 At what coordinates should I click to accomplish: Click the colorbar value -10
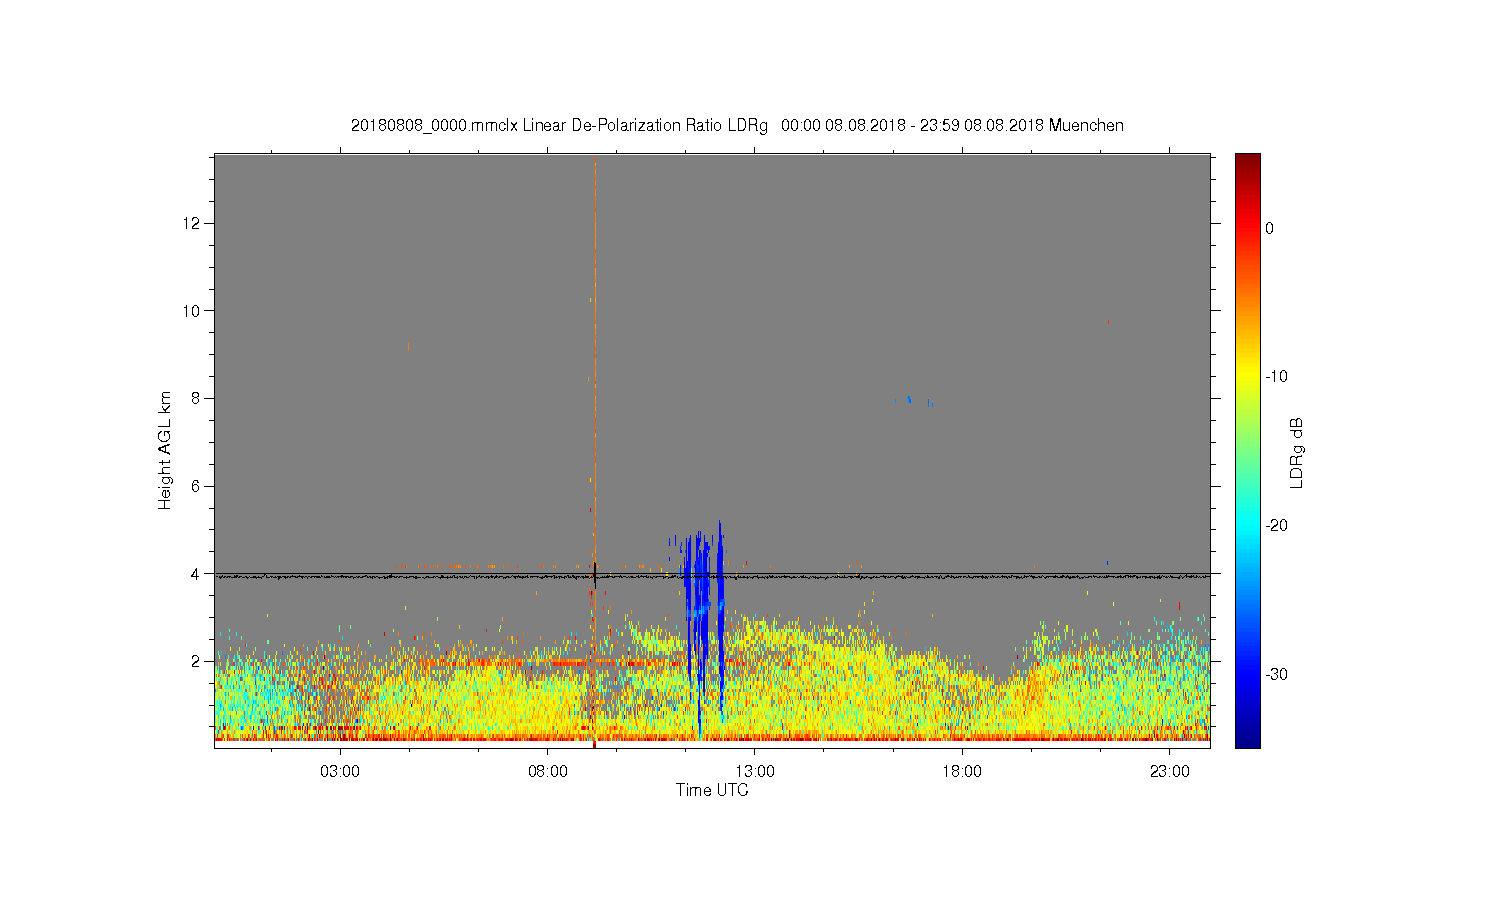click(1276, 377)
